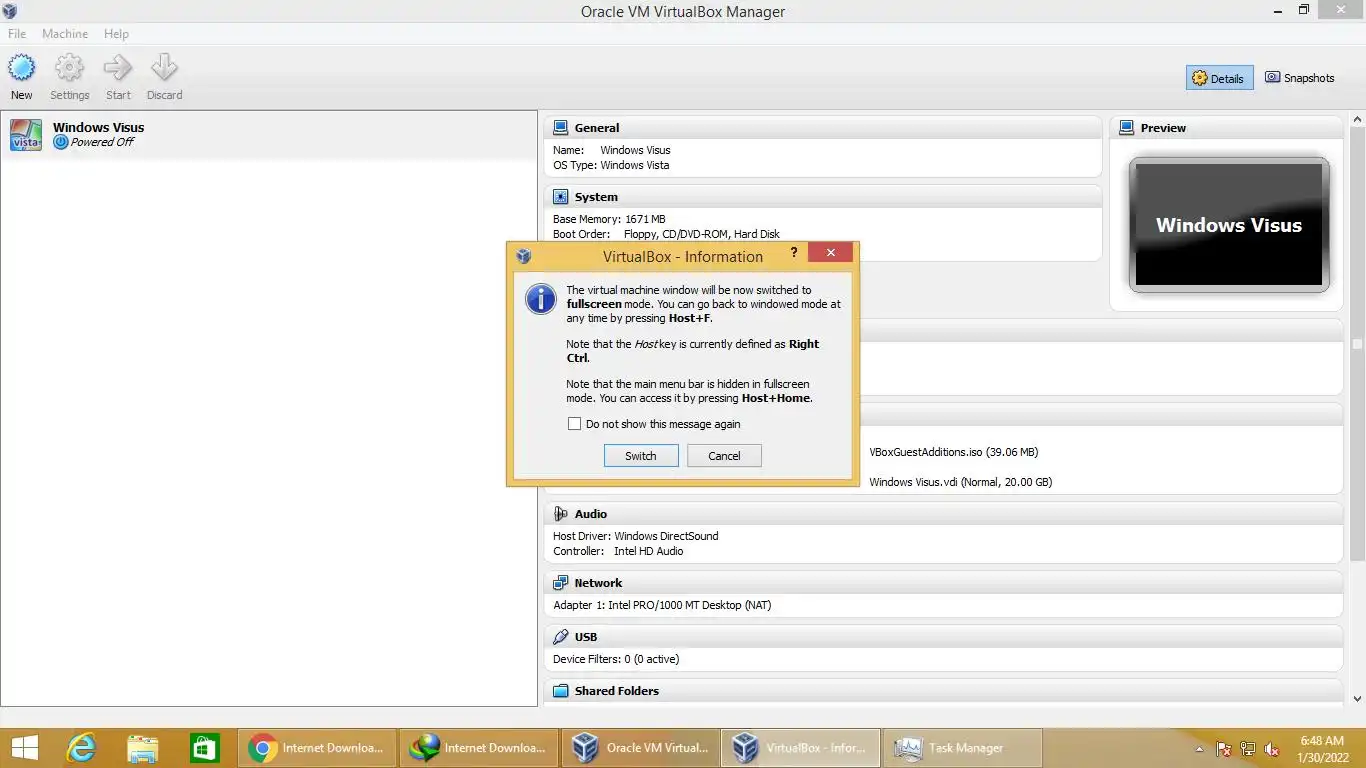1366x768 pixels.
Task: Click the Windows Visus preview thumbnail
Action: [1229, 225]
